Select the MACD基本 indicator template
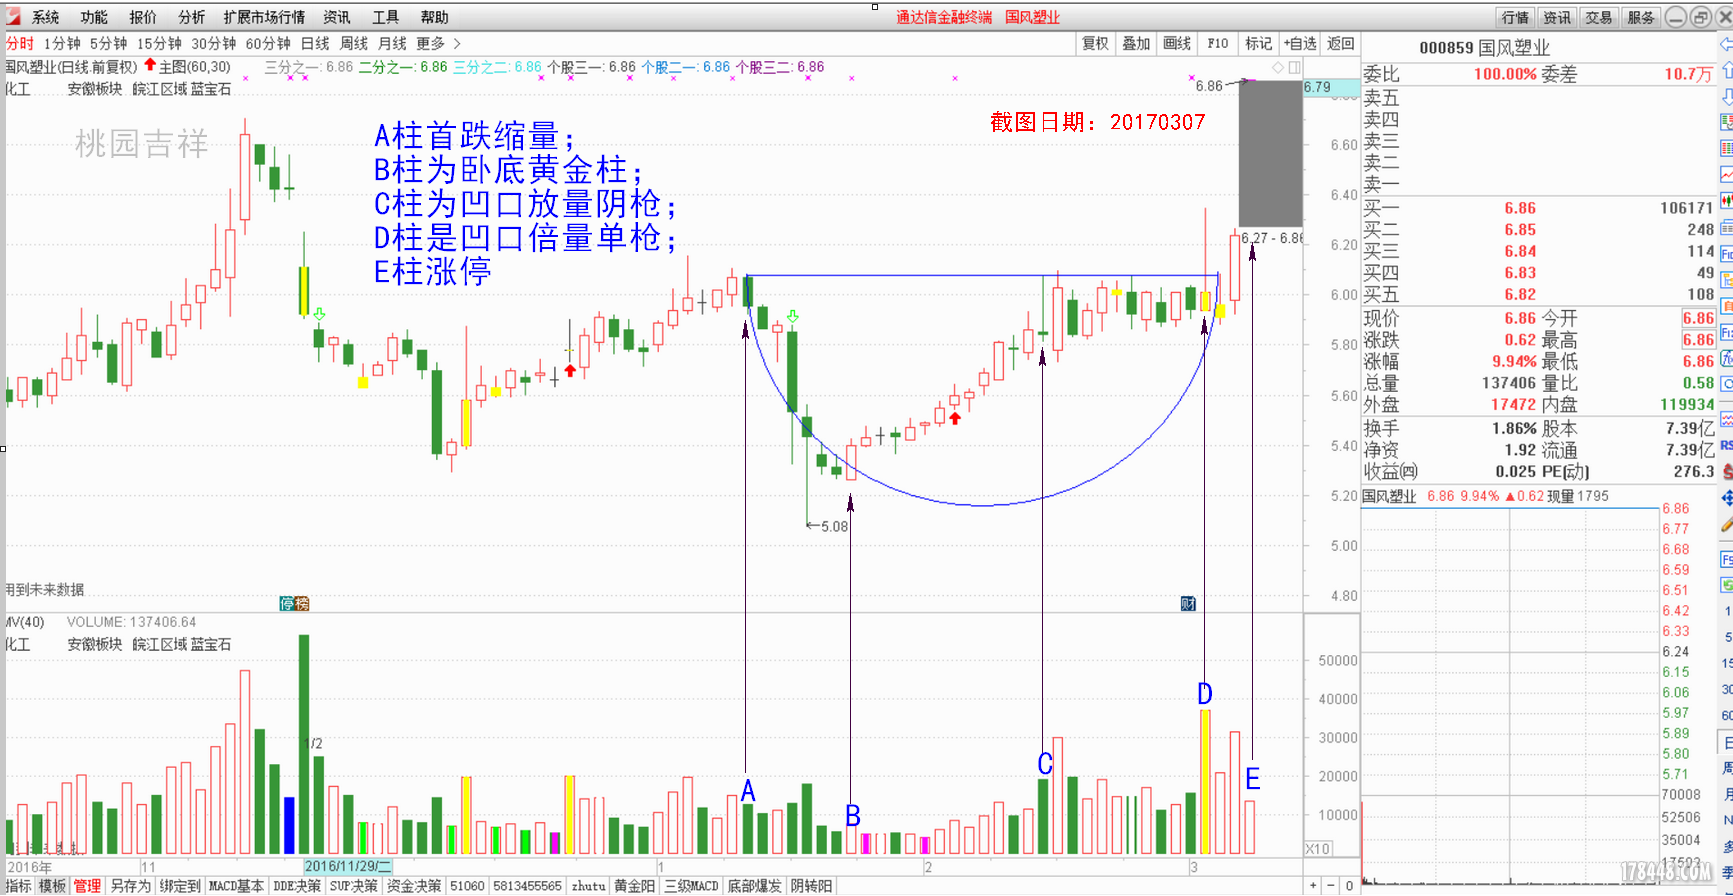 [236, 886]
